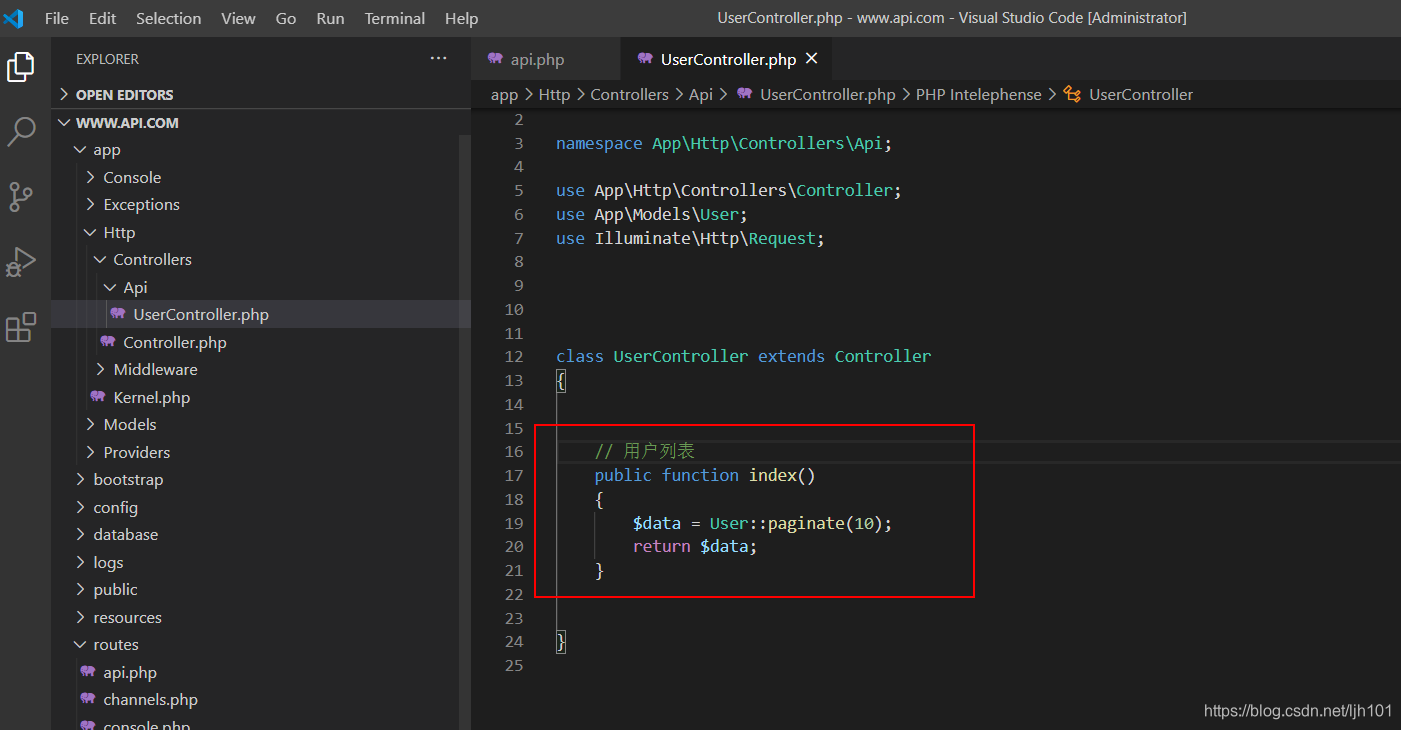The width and height of the screenshot is (1401, 730).
Task: Open the Search view in activity bar
Action: coord(21,131)
